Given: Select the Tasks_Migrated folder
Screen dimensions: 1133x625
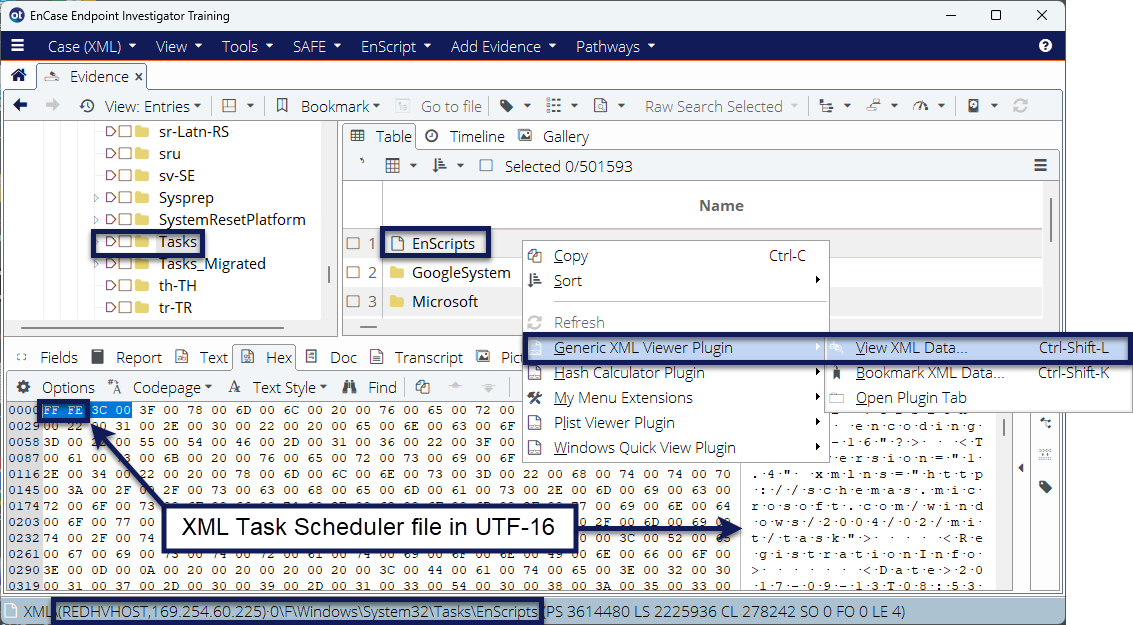Looking at the screenshot, I should pyautogui.click(x=212, y=264).
